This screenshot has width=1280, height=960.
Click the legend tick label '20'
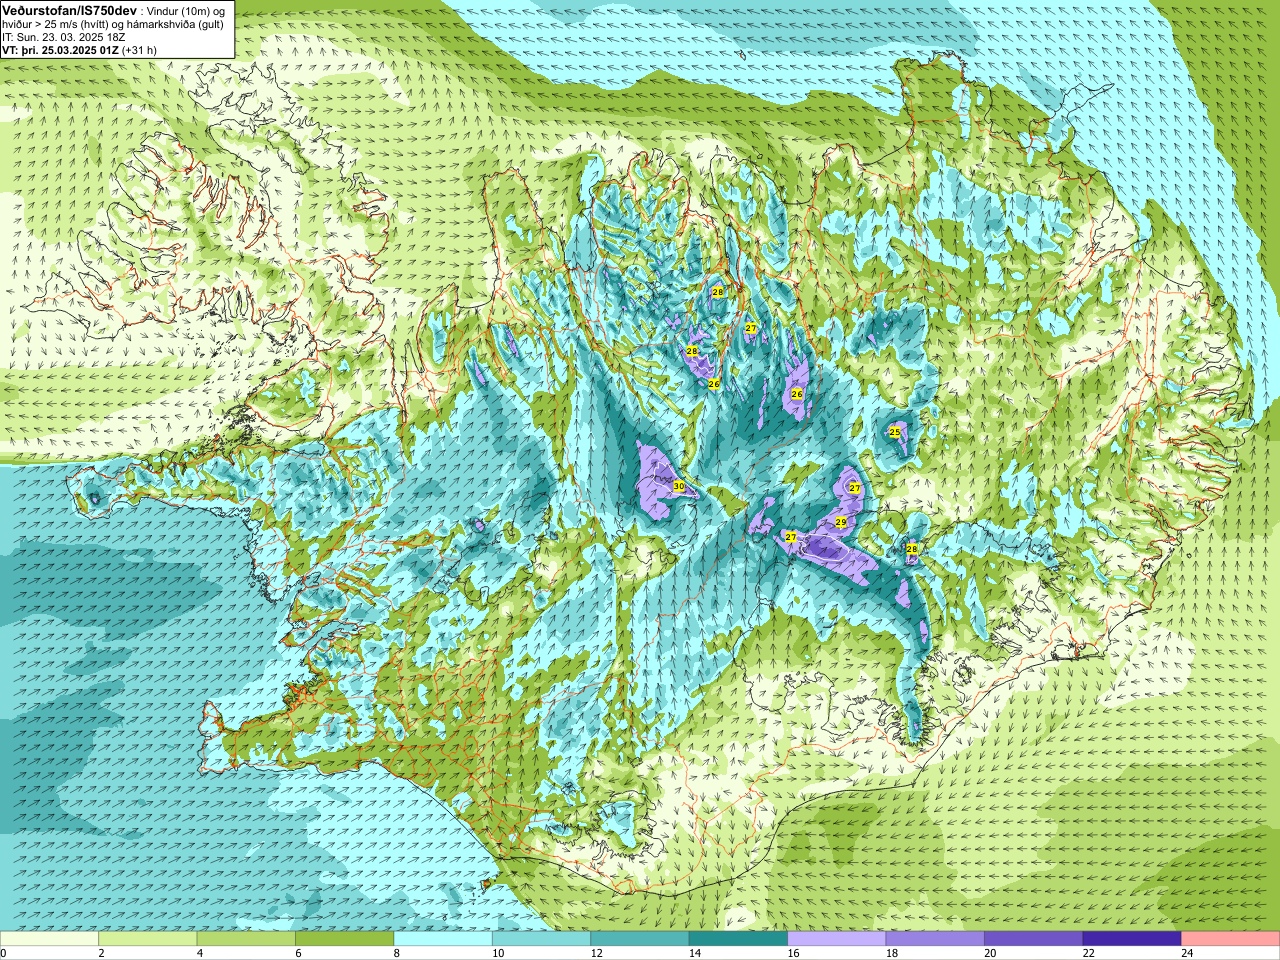coord(989,953)
